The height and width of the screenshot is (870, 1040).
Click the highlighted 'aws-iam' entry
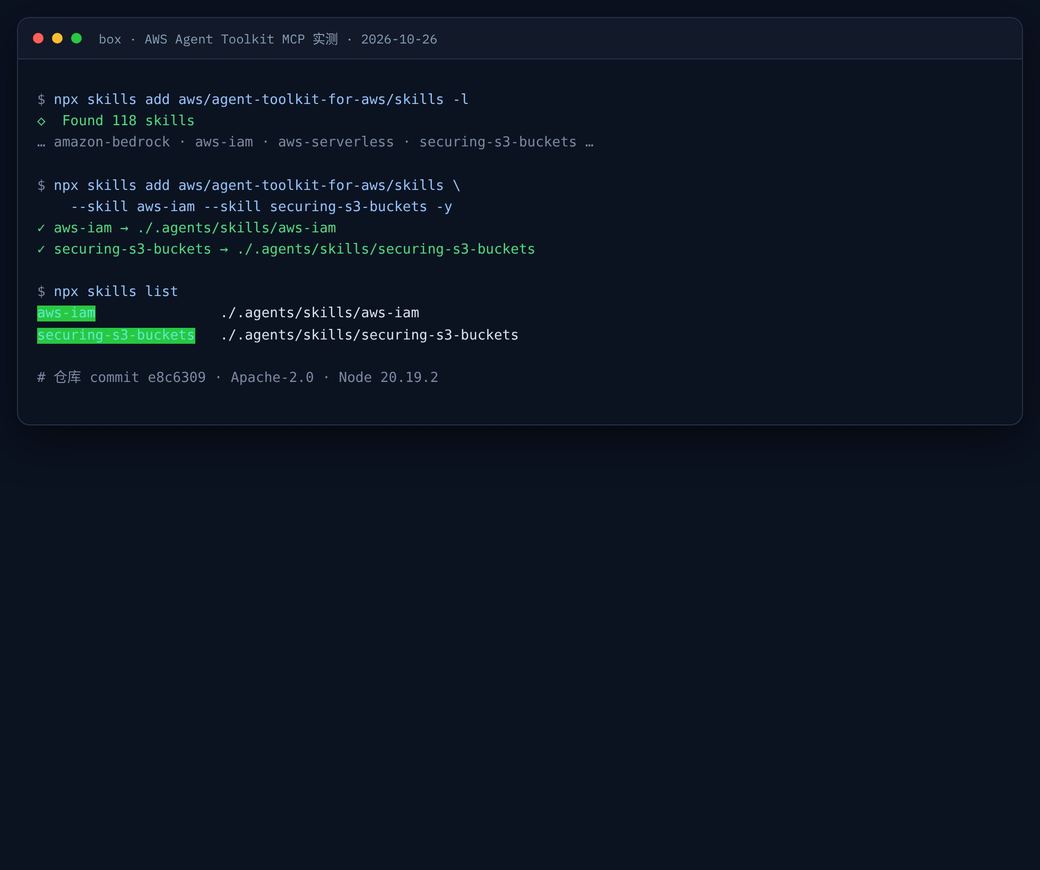pos(66,313)
